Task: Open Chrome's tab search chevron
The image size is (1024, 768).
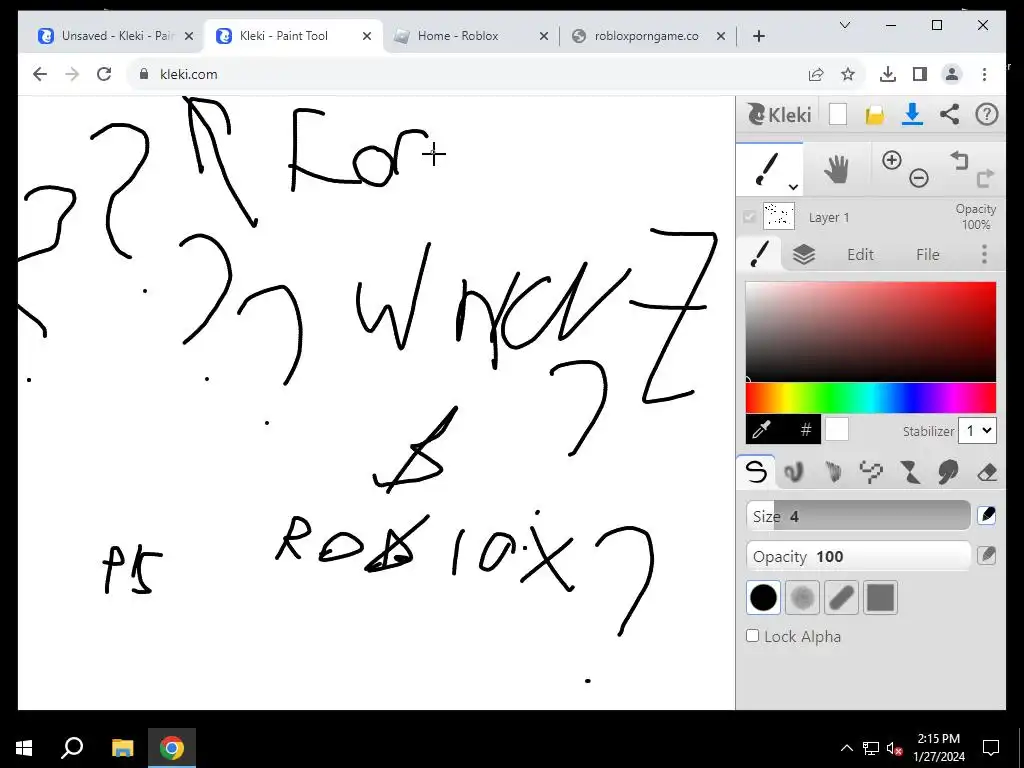Action: pos(844,25)
